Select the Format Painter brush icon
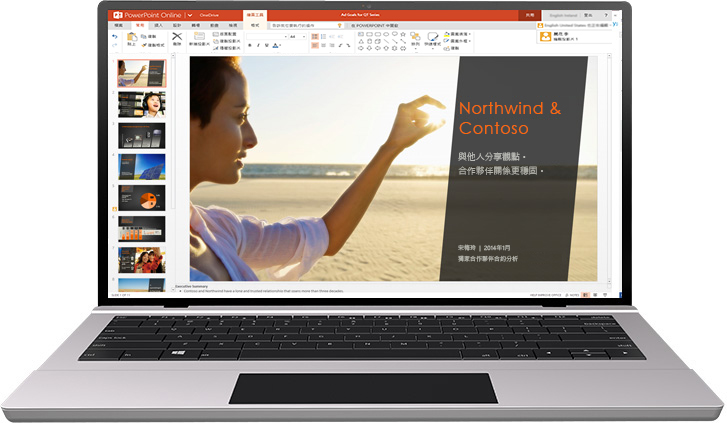The height and width of the screenshot is (423, 727). [143, 45]
